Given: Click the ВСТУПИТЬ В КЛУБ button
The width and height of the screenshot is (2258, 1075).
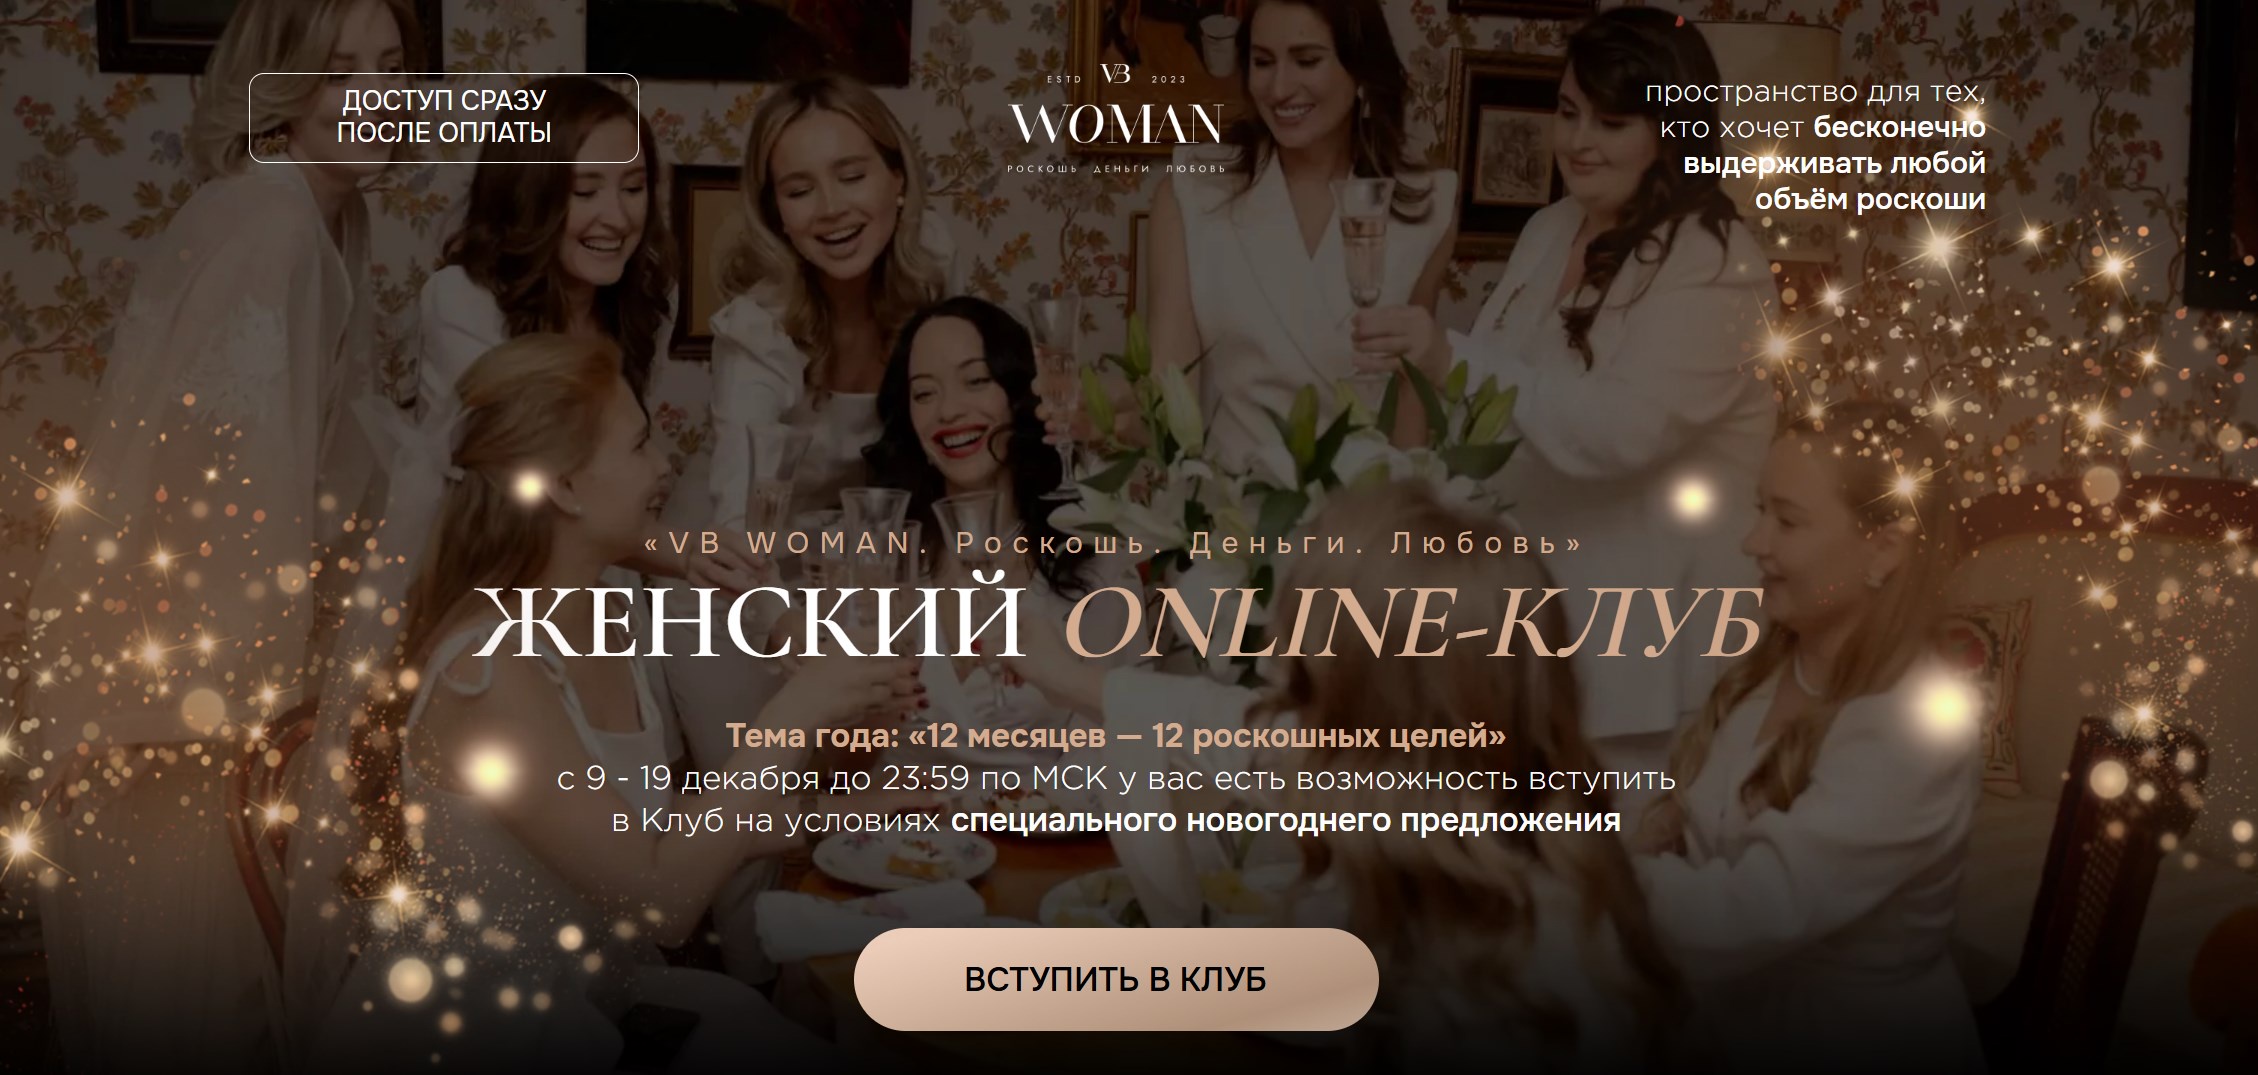Looking at the screenshot, I should point(1116,979).
